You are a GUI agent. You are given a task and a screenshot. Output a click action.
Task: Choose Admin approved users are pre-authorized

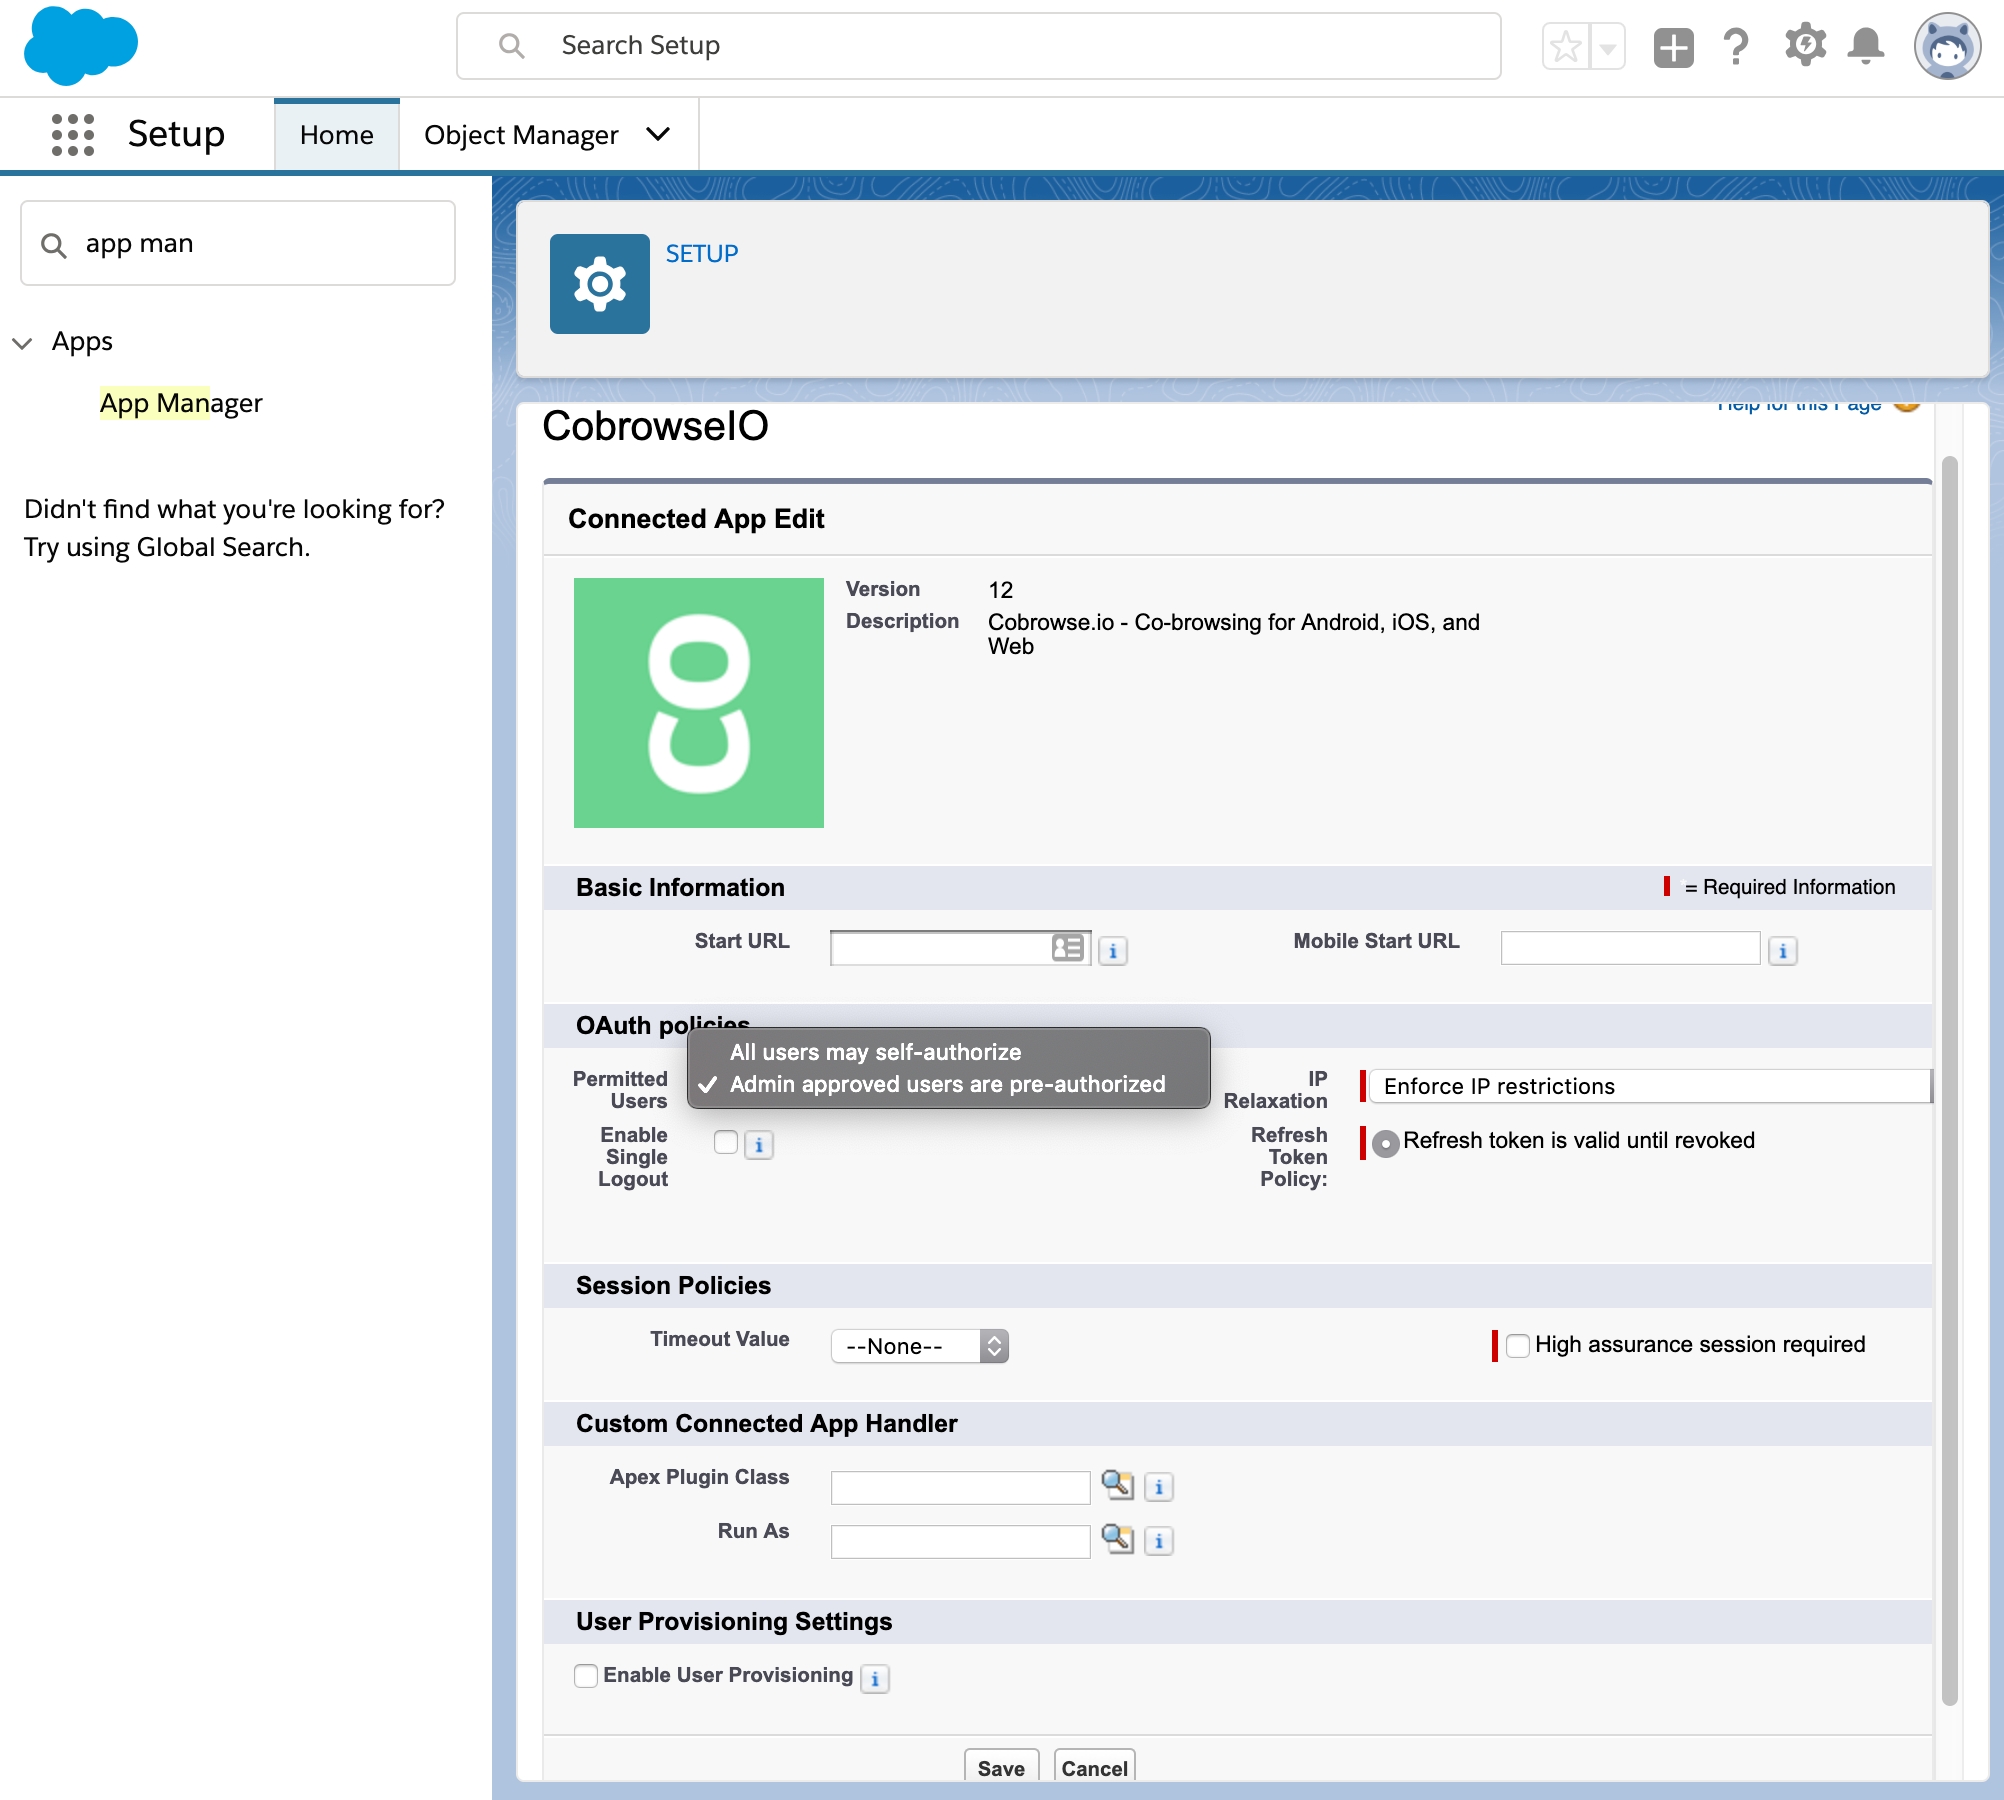(949, 1084)
